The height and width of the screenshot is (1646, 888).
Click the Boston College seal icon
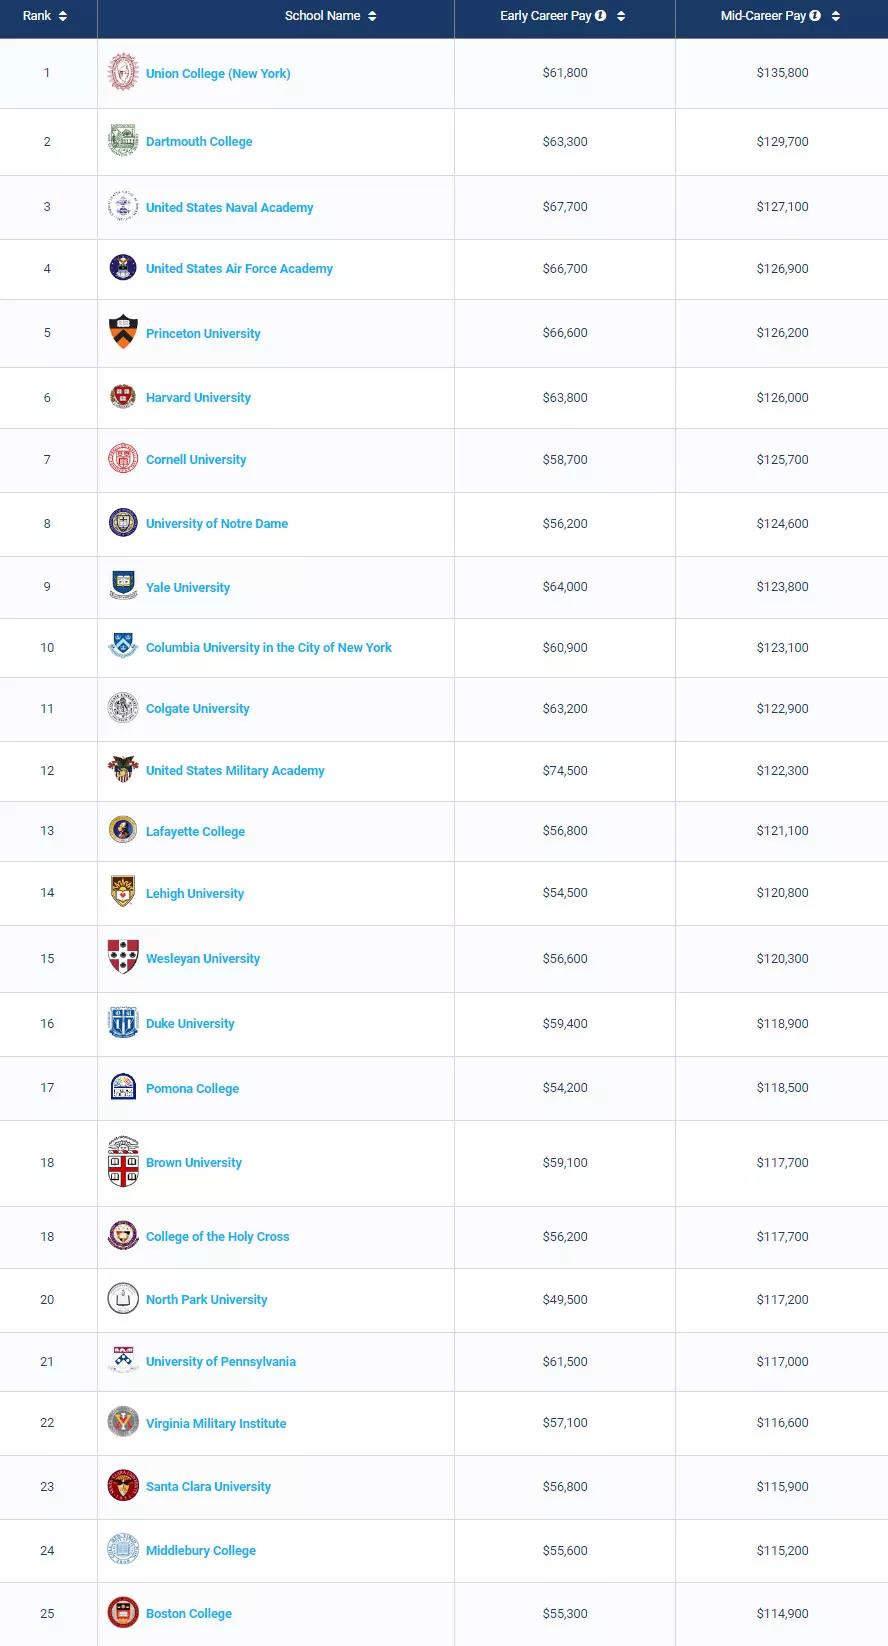123,1612
